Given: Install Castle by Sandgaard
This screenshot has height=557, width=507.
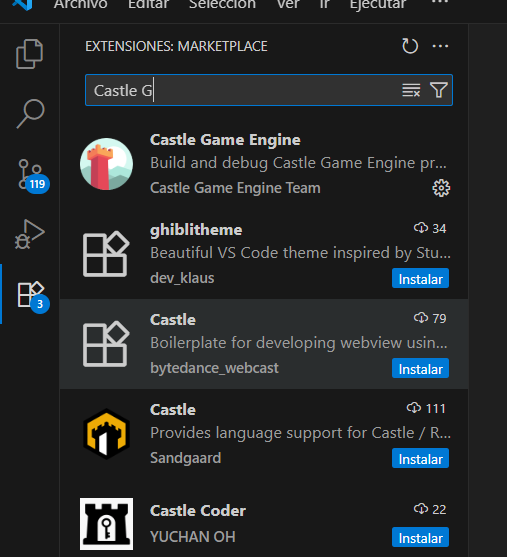Looking at the screenshot, I should point(420,458).
